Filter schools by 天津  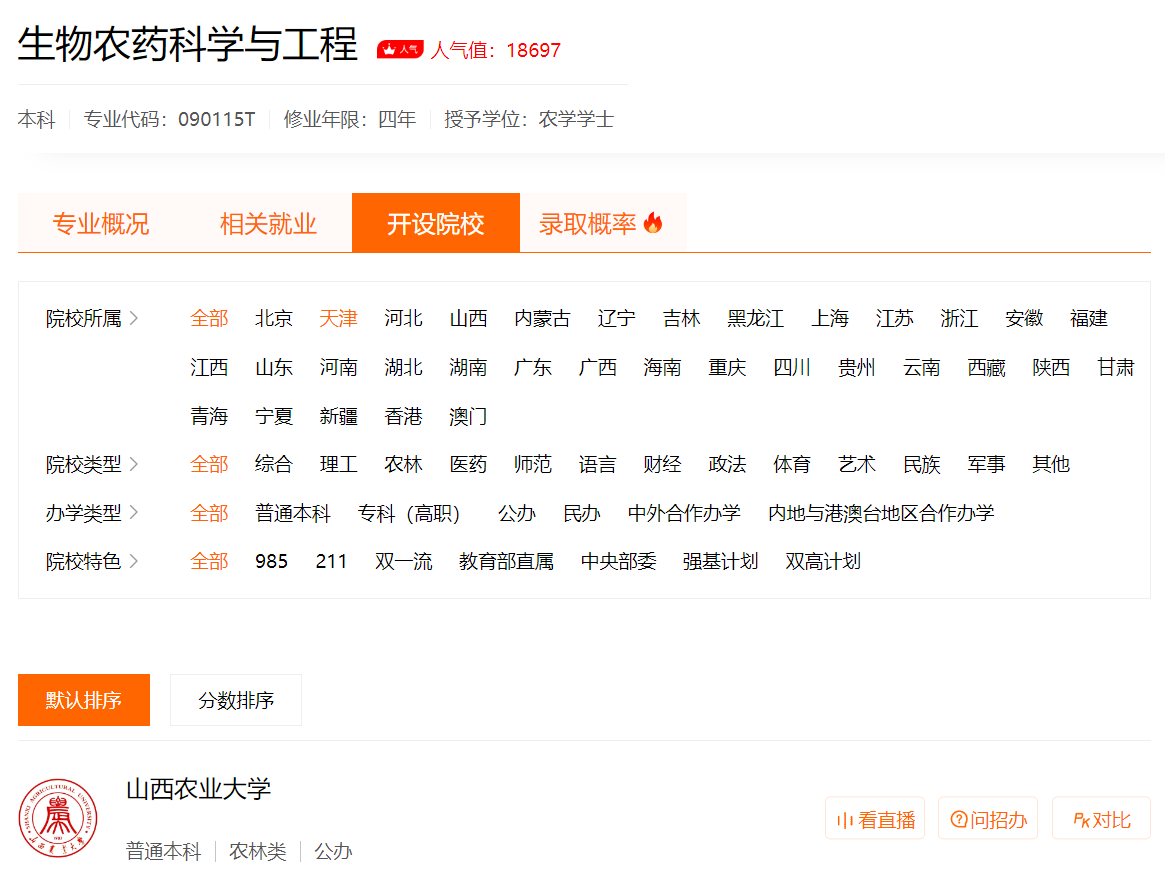pos(338,318)
